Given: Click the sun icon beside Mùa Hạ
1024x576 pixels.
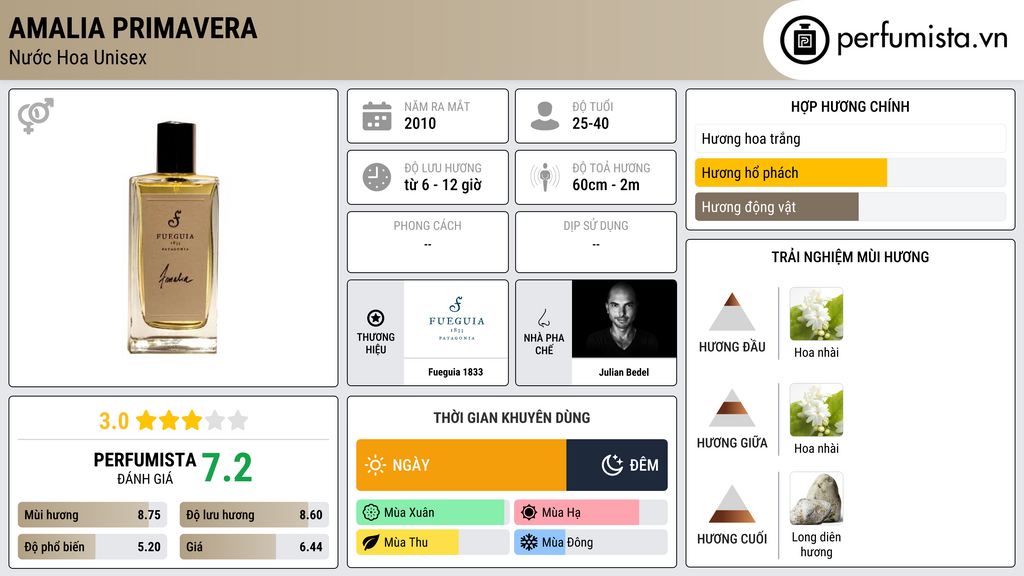Looking at the screenshot, I should 529,513.
